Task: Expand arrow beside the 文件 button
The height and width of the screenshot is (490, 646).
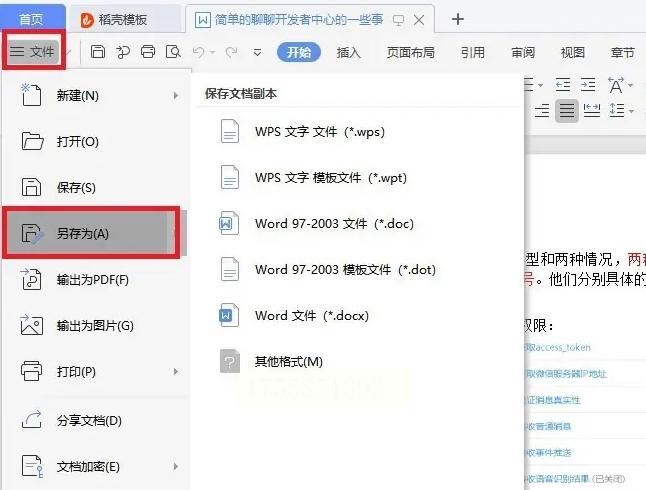Action: coord(69,52)
